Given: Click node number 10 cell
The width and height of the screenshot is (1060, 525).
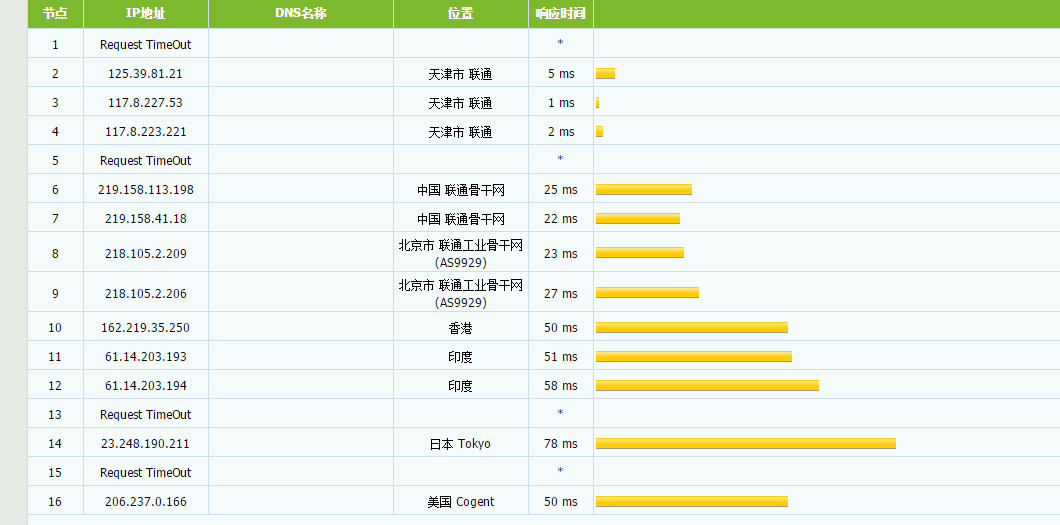Looking at the screenshot, I should click(55, 328).
